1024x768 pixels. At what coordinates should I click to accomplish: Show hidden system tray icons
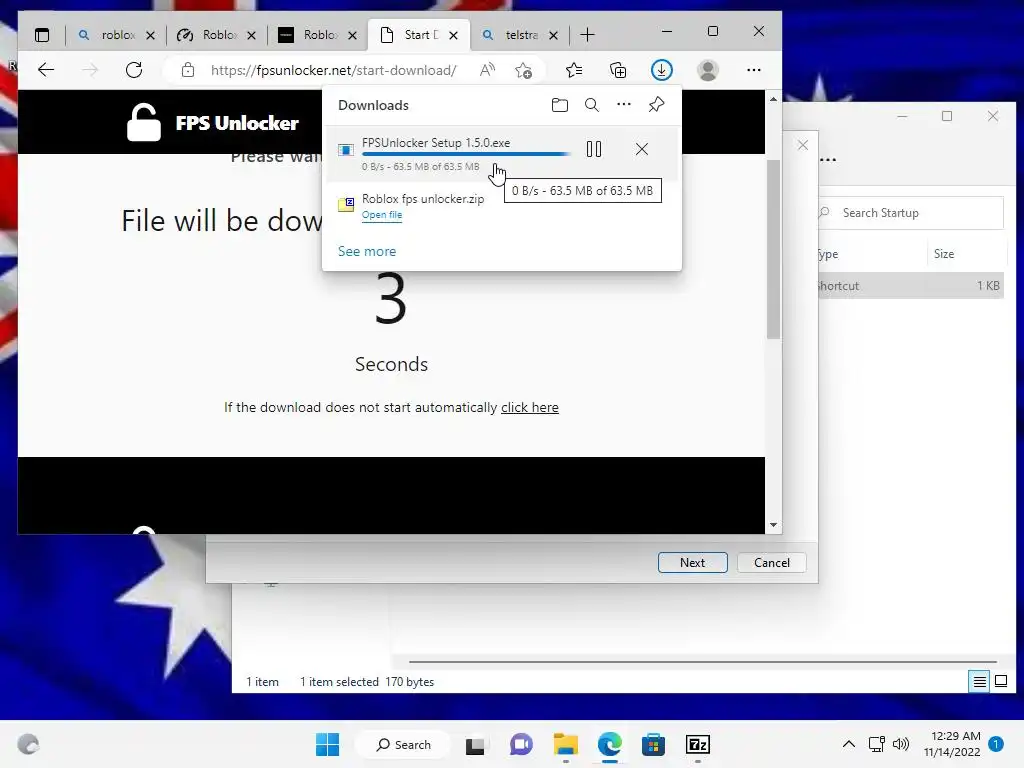848,744
